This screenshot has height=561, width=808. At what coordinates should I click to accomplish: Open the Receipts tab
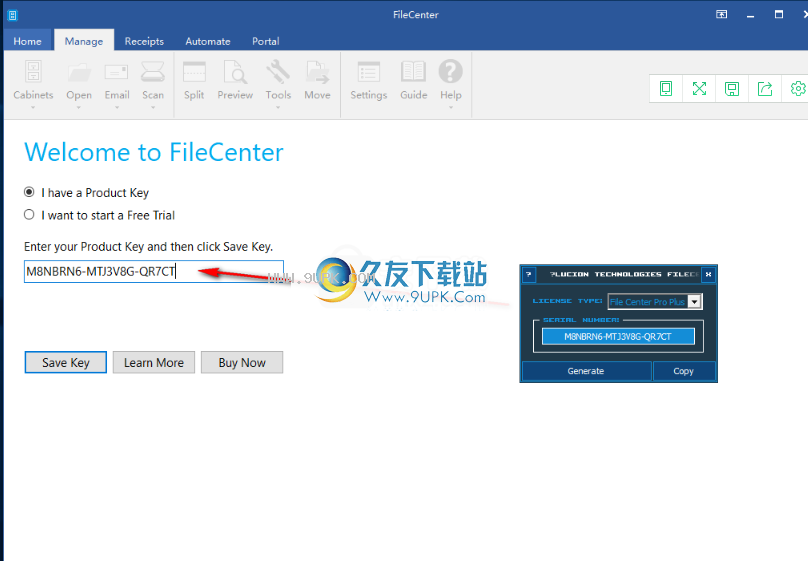144,41
